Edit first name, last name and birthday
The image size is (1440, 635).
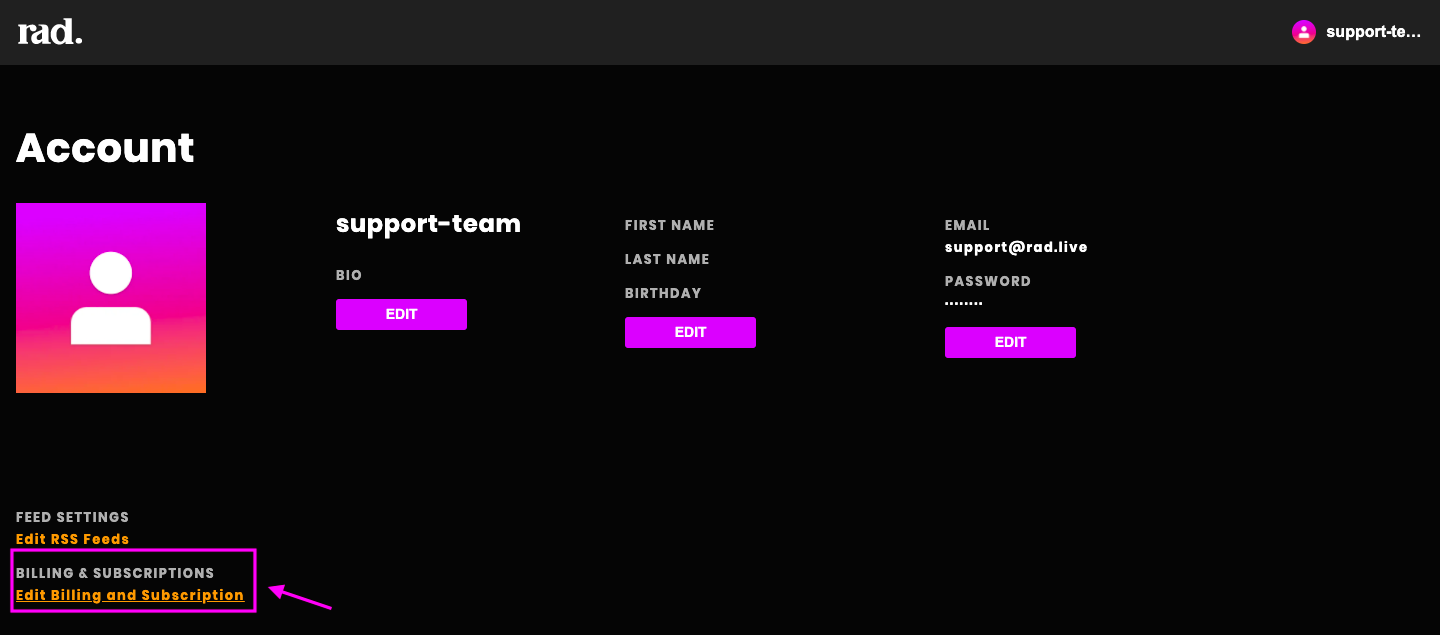690,332
